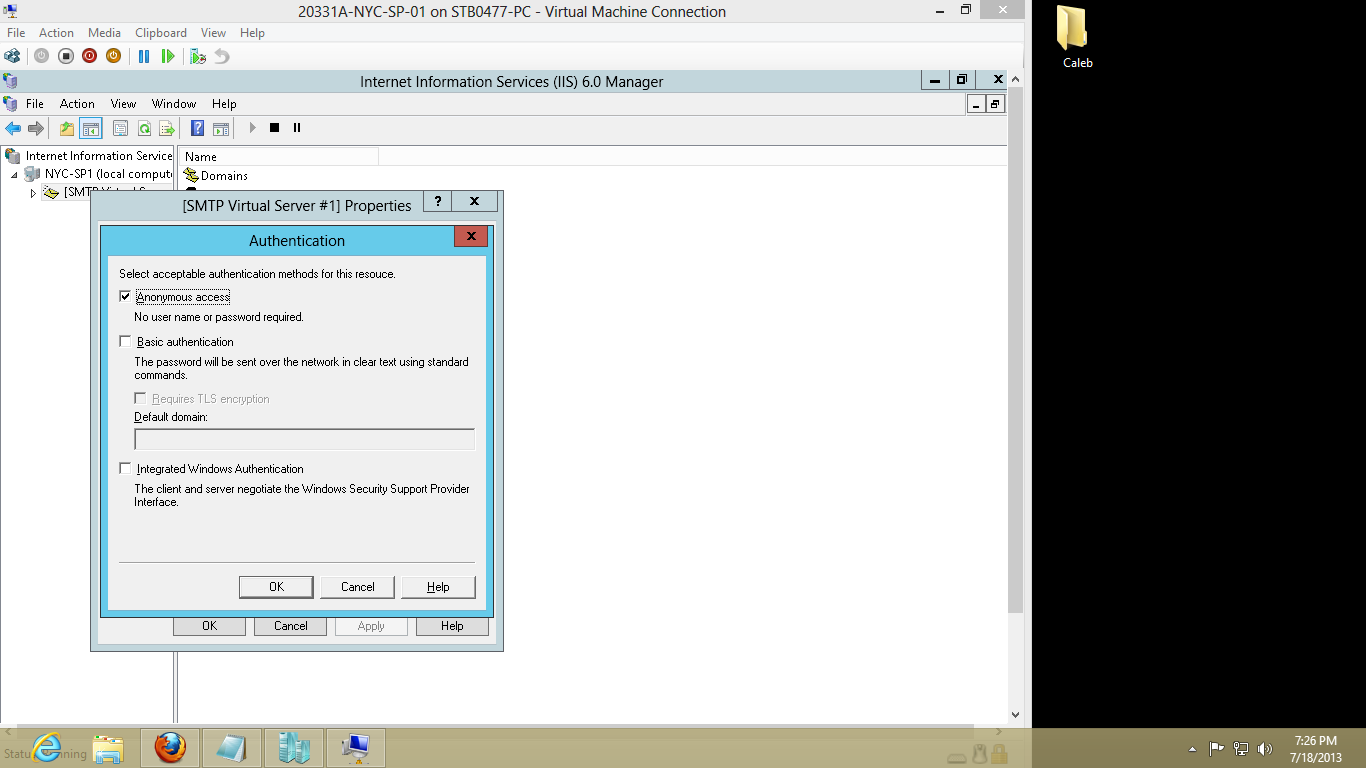Click Help in the Authentication dialog
Image resolution: width=1366 pixels, height=768 pixels.
coord(438,587)
